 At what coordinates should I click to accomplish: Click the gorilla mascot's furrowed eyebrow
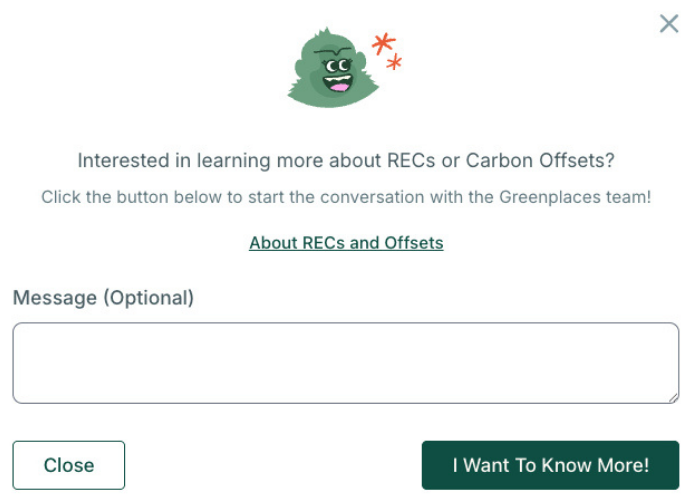pyautogui.click(x=333, y=51)
